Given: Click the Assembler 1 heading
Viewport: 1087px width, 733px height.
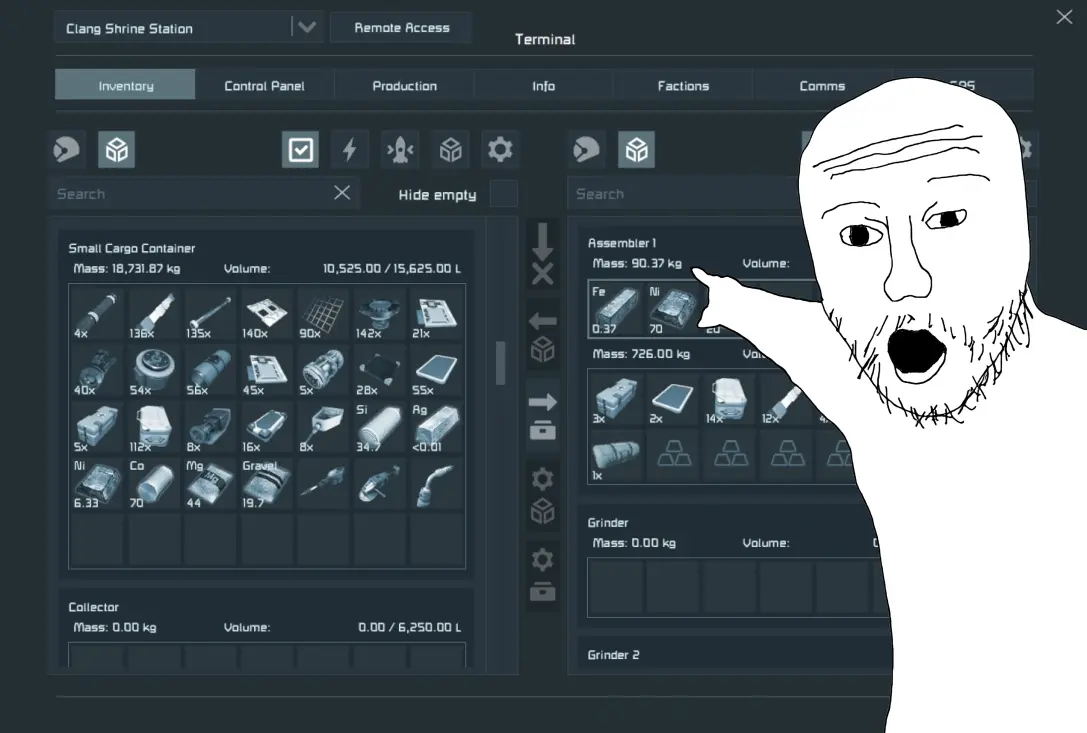Looking at the screenshot, I should click(622, 243).
